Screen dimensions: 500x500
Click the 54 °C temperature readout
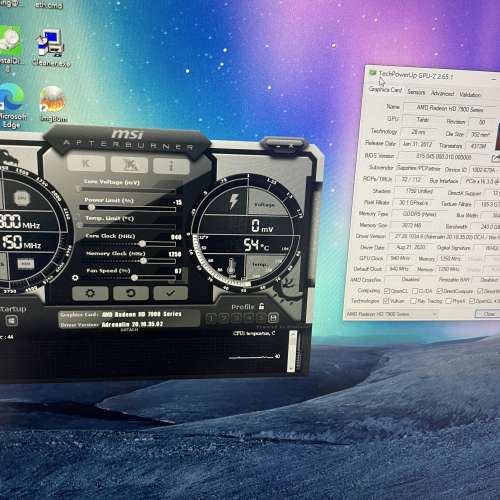256,245
